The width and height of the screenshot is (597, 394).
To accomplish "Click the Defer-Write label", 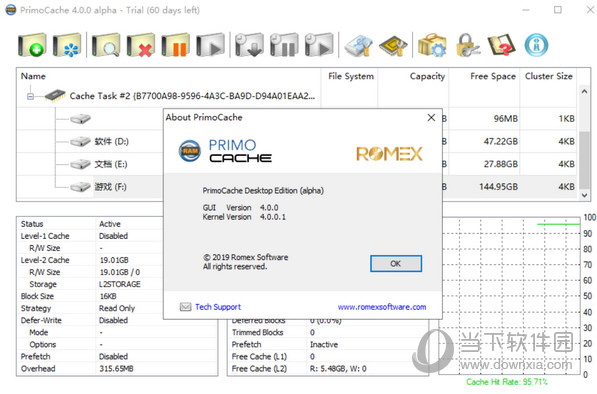I will [41, 320].
